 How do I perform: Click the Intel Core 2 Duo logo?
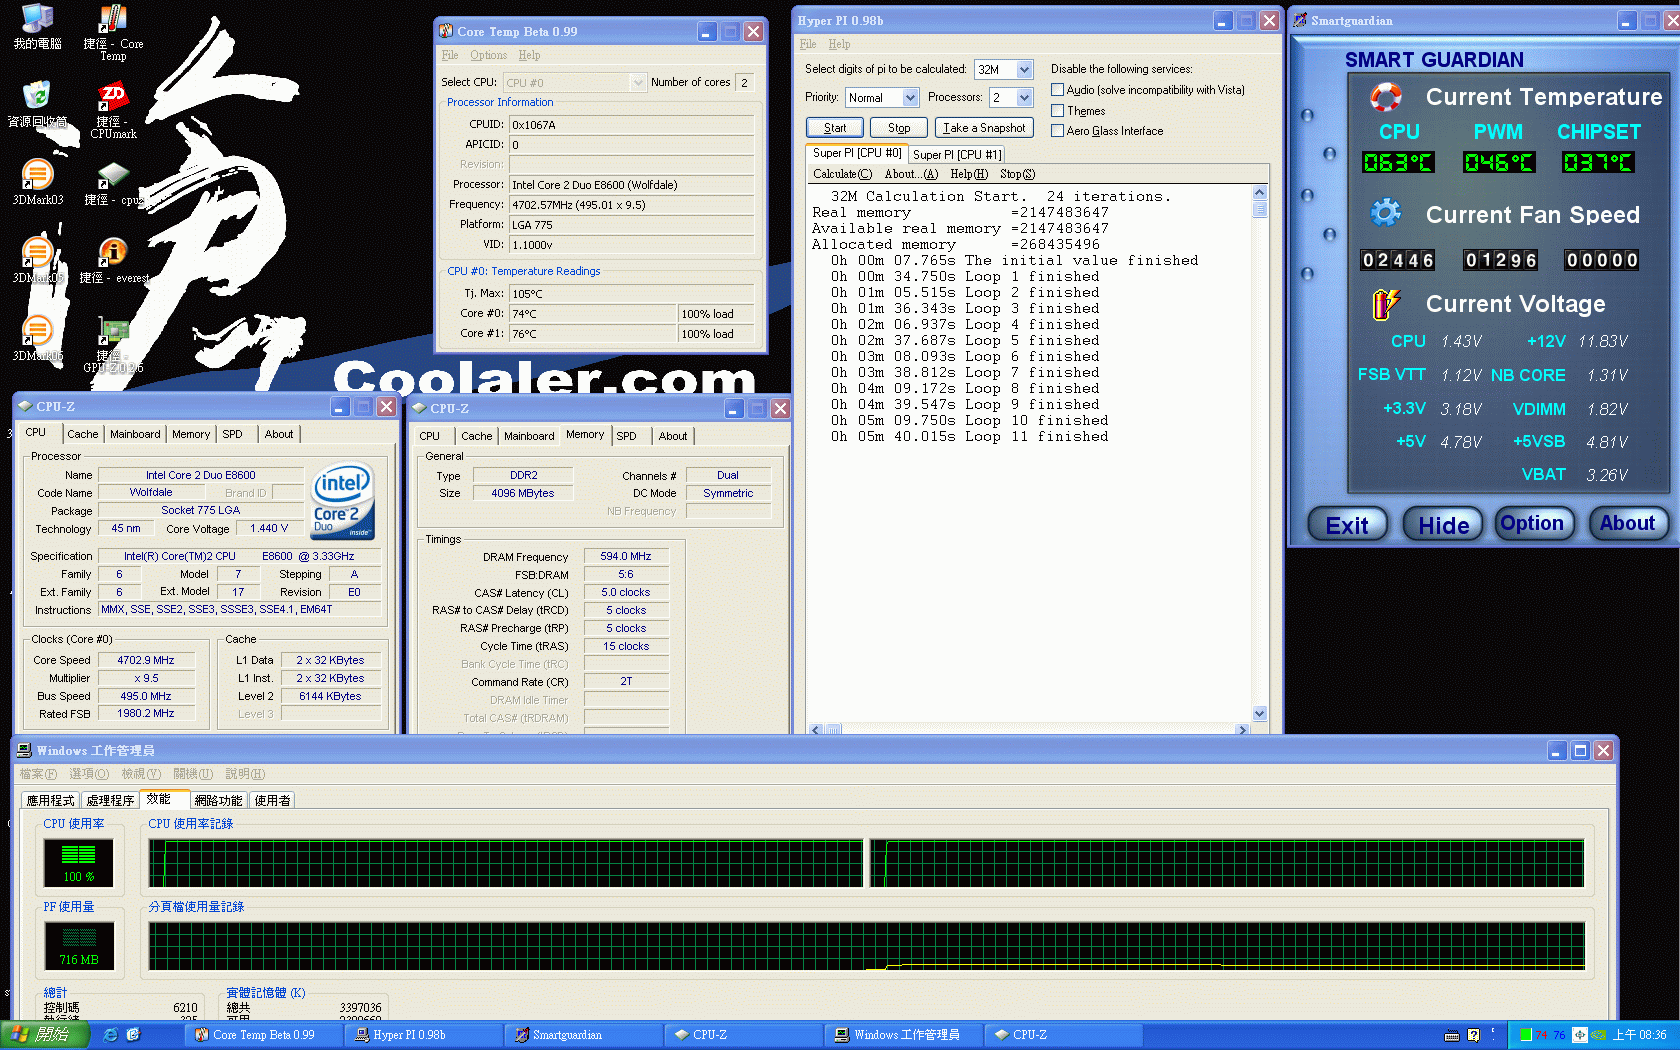coord(342,500)
